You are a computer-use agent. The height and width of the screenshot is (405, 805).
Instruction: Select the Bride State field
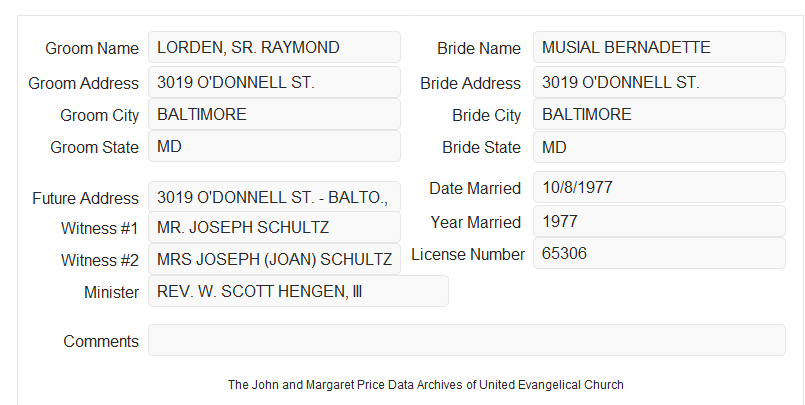[x=659, y=147]
